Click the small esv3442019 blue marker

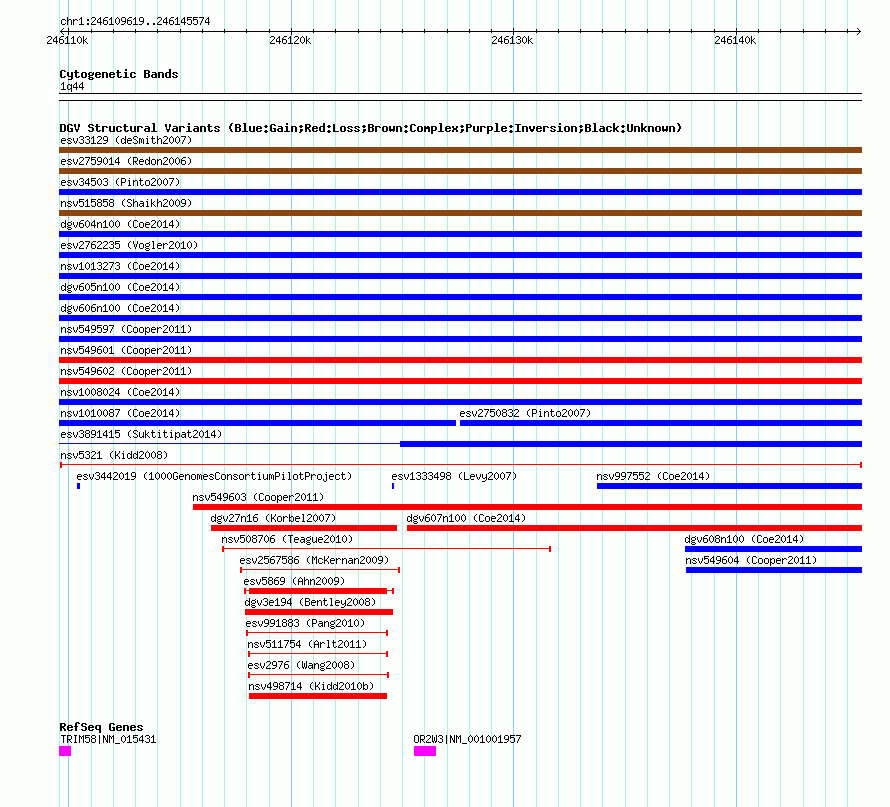coord(78,486)
